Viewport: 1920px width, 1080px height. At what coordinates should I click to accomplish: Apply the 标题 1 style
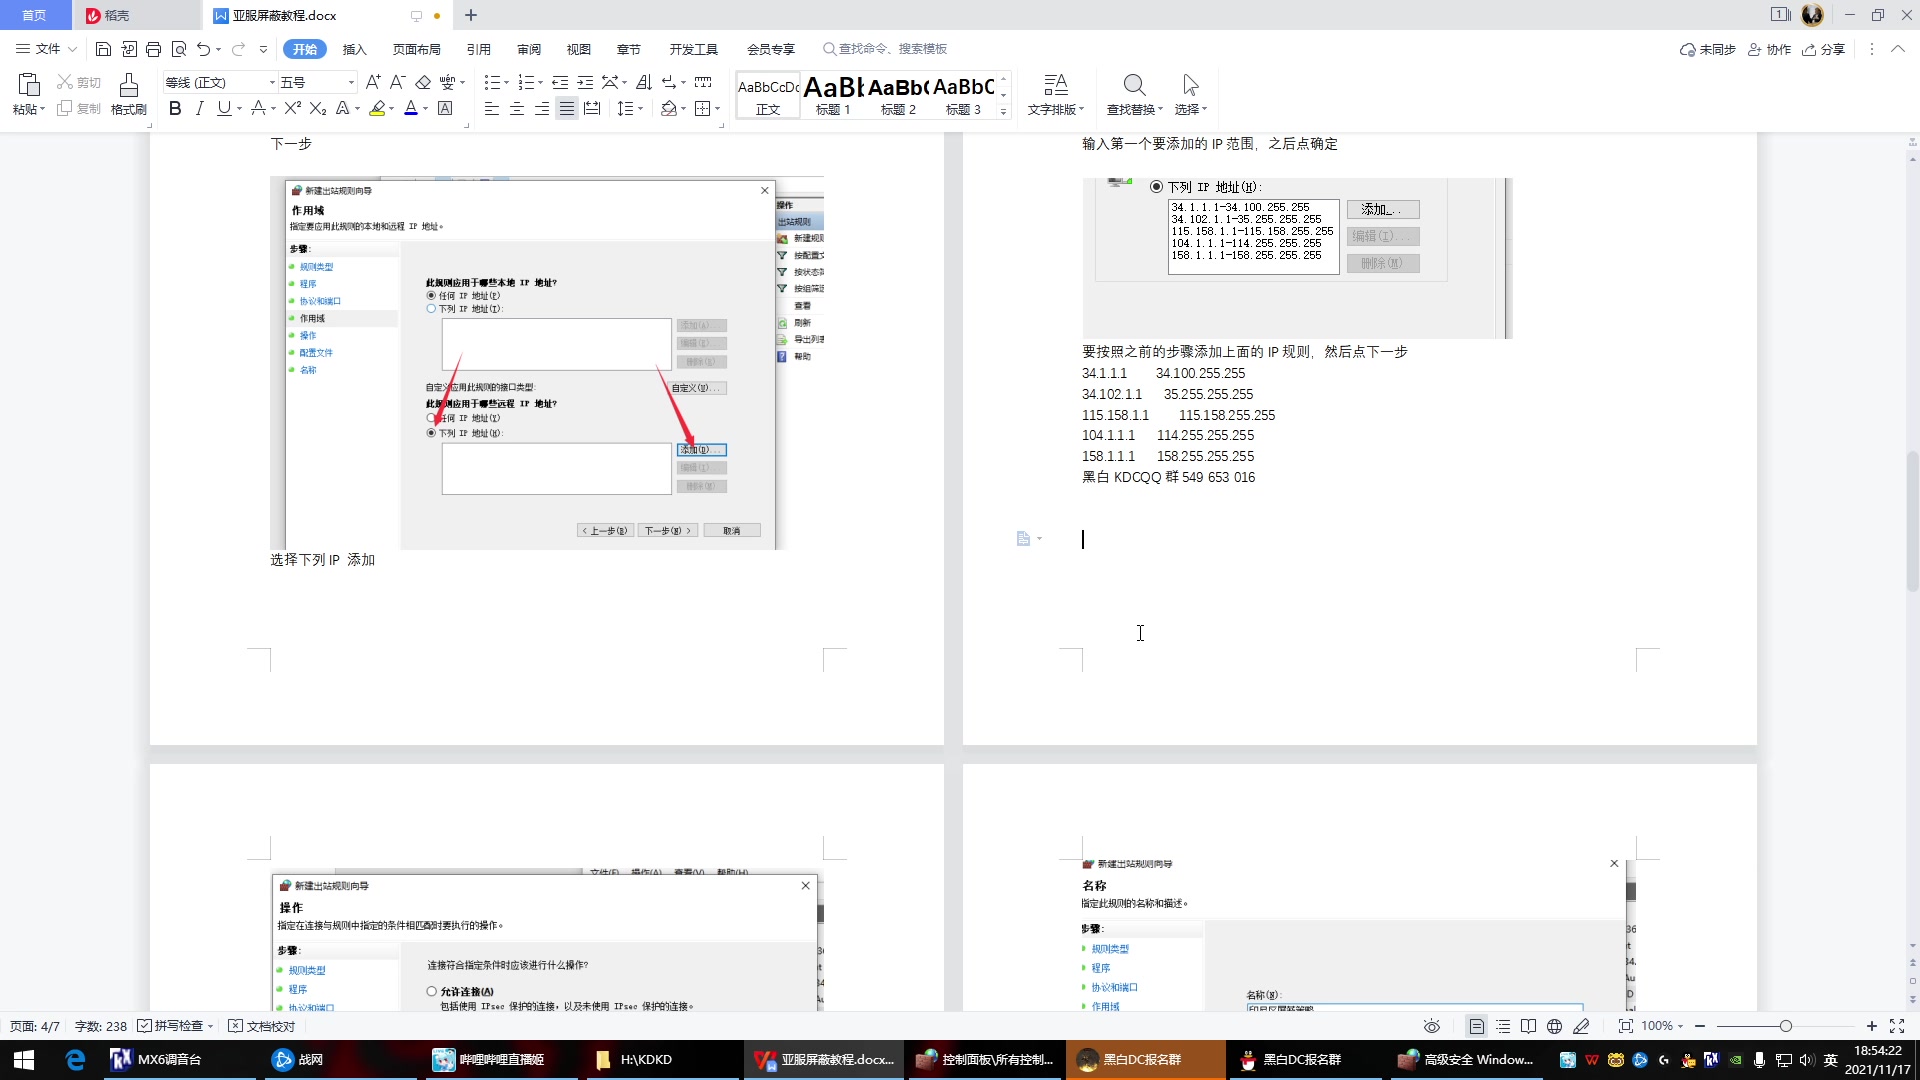pyautogui.click(x=833, y=96)
